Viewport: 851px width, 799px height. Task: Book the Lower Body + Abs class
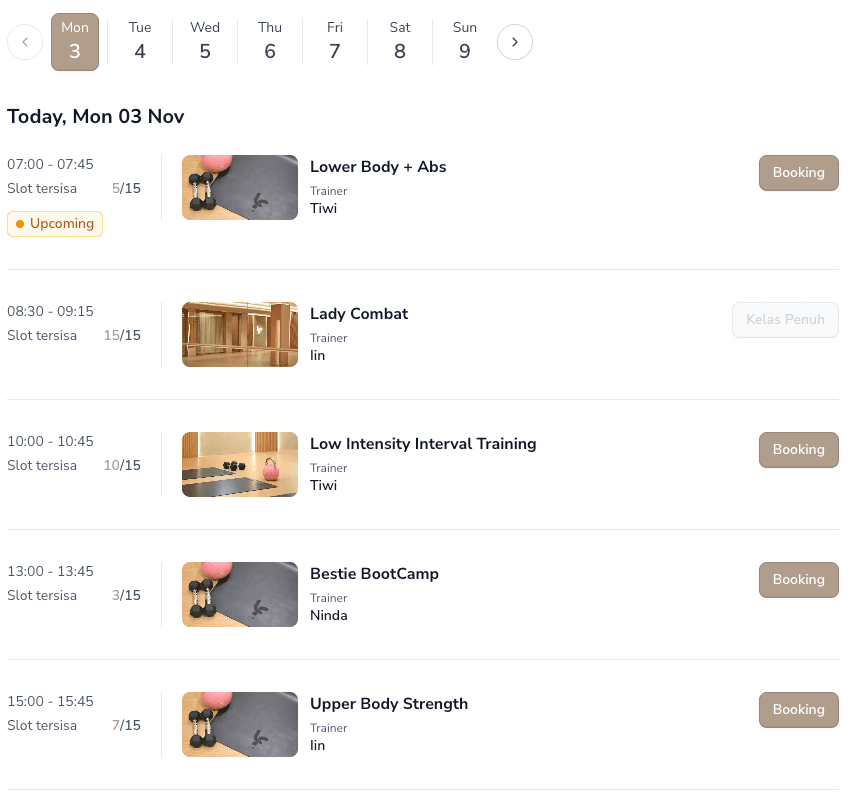point(798,172)
